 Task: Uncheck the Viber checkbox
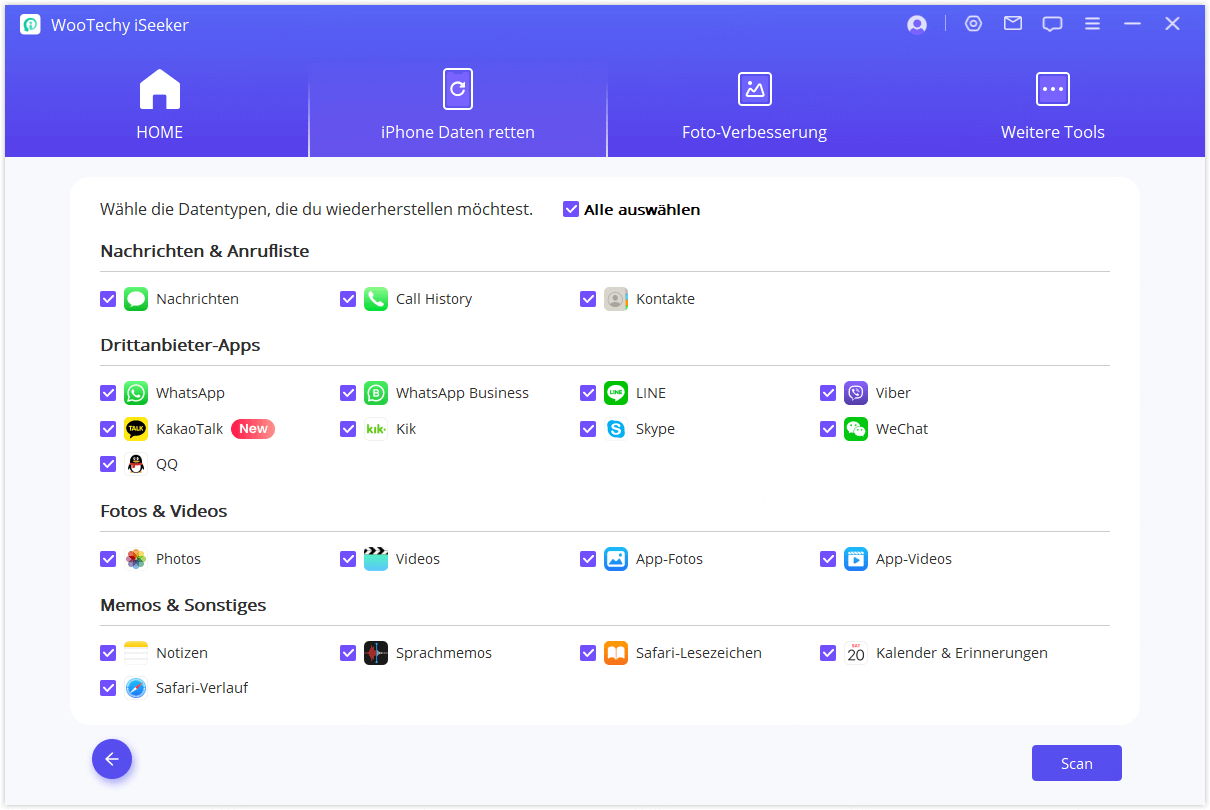828,393
